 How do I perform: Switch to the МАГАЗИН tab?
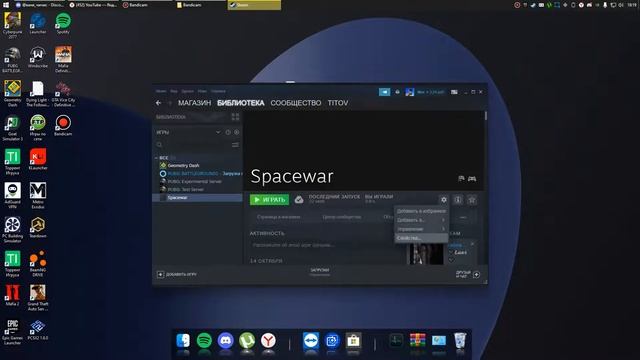(194, 103)
